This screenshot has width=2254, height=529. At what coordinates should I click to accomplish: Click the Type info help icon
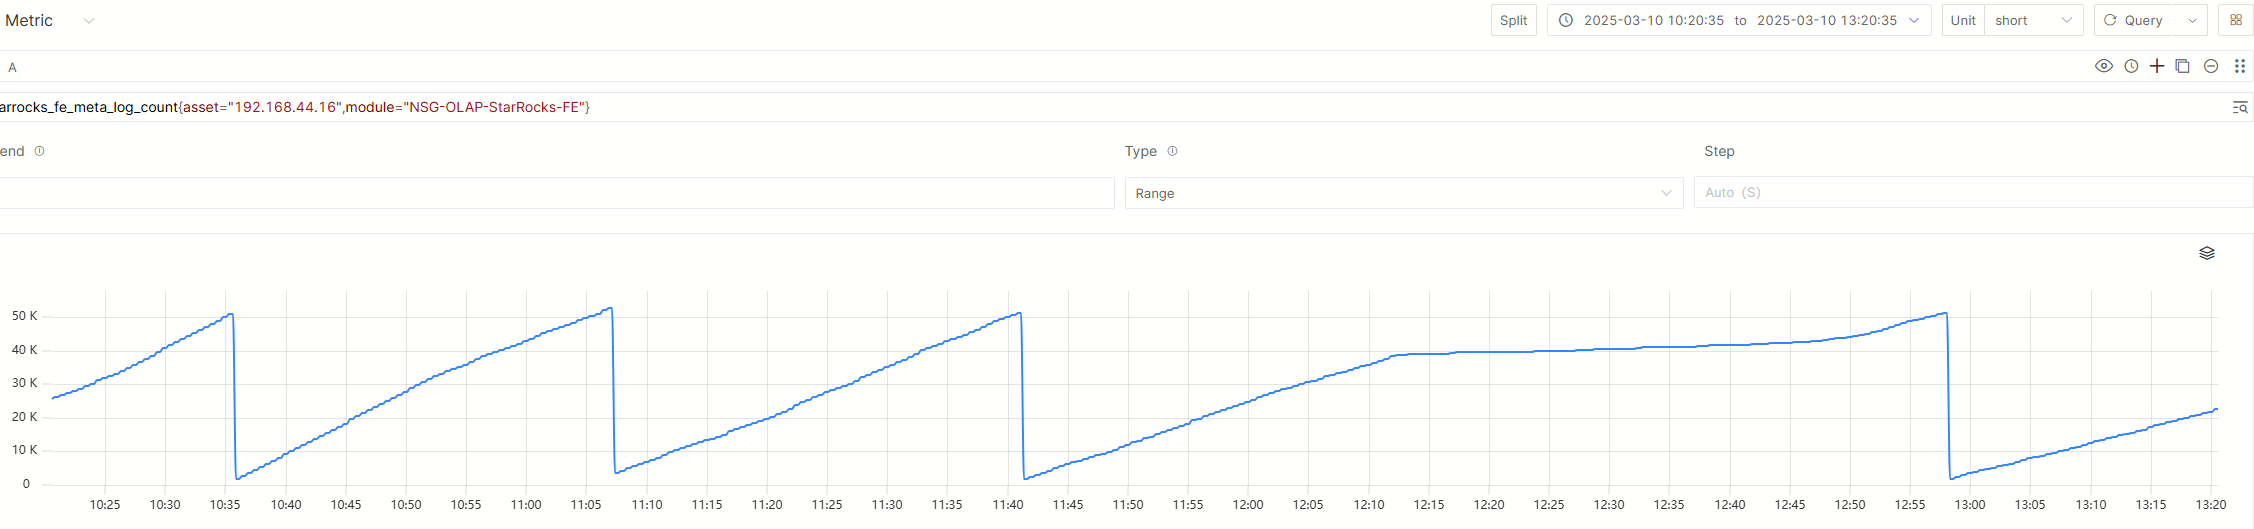click(x=1172, y=151)
